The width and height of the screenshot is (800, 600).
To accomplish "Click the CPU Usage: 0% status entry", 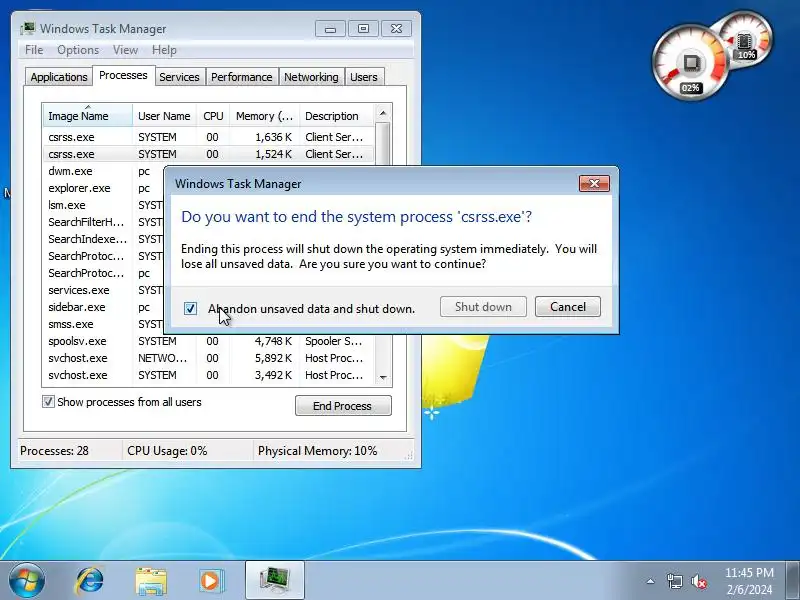I will (188, 451).
